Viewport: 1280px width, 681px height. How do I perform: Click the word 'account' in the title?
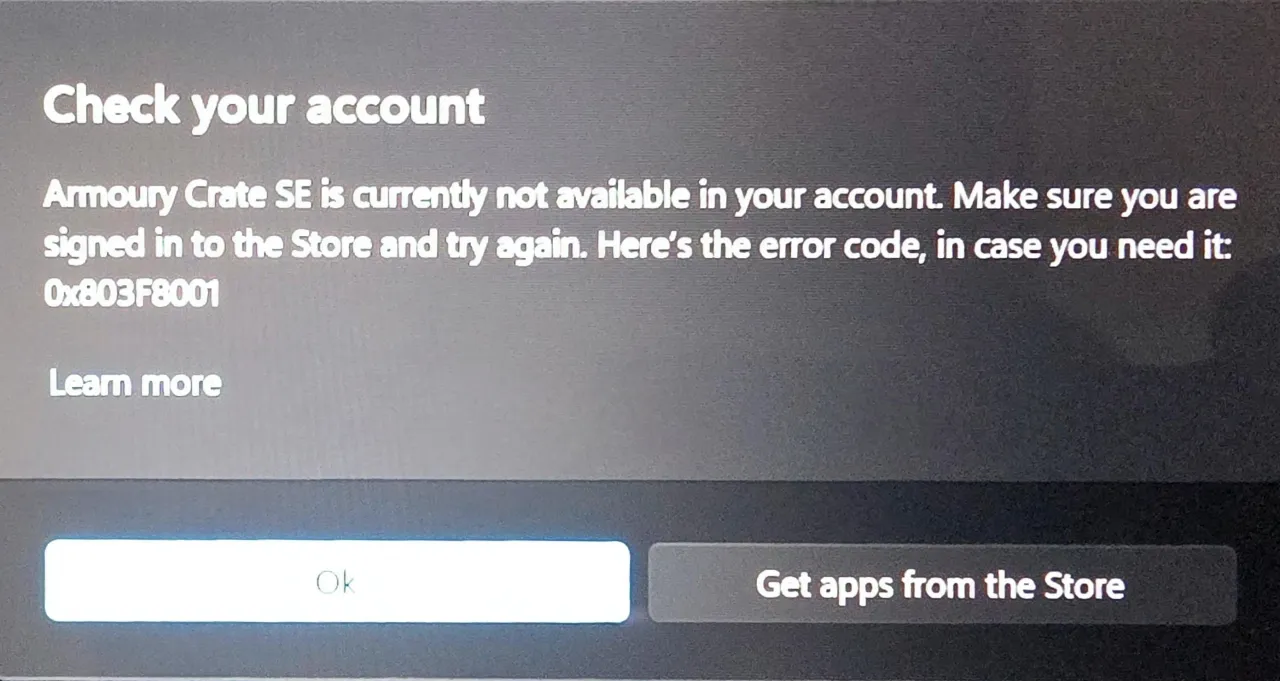(x=395, y=108)
